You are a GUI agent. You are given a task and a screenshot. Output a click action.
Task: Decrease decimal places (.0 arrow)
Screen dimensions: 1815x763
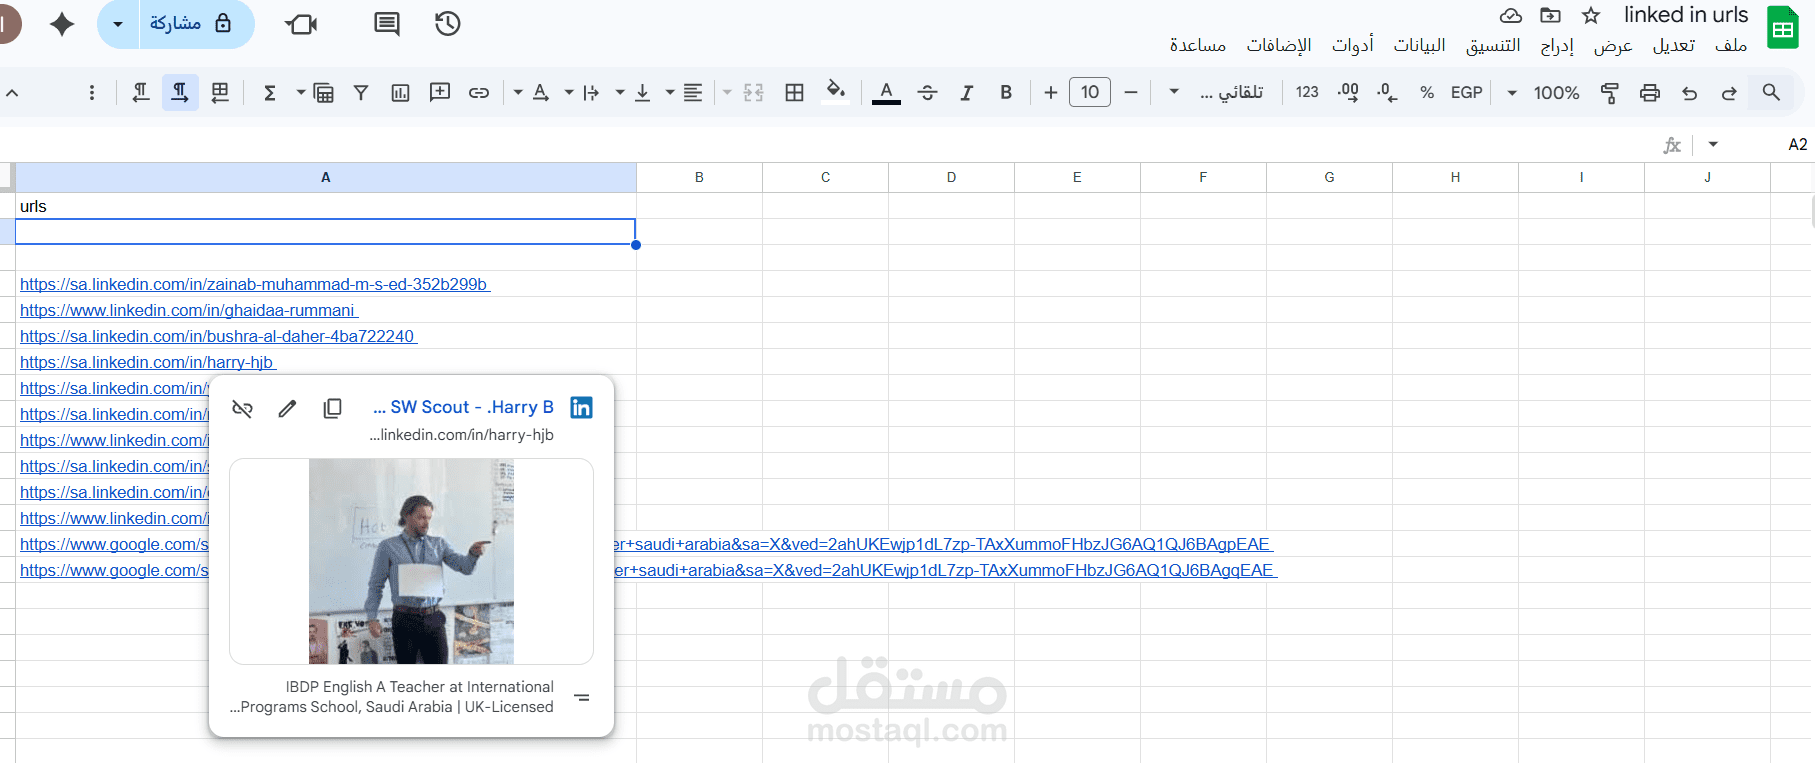tap(1387, 93)
